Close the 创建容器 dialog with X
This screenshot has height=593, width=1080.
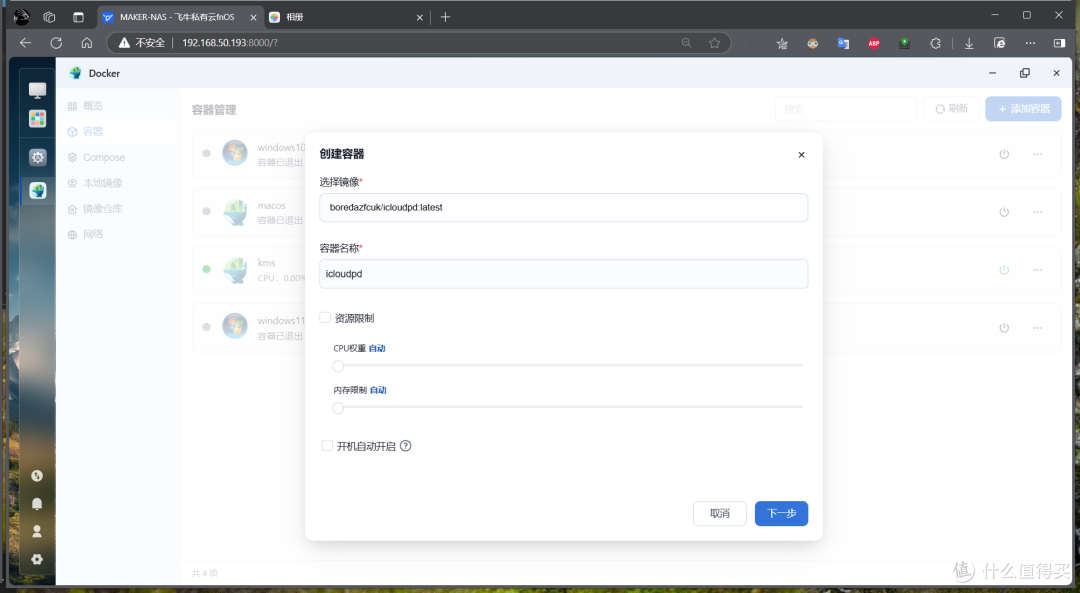[x=801, y=155]
